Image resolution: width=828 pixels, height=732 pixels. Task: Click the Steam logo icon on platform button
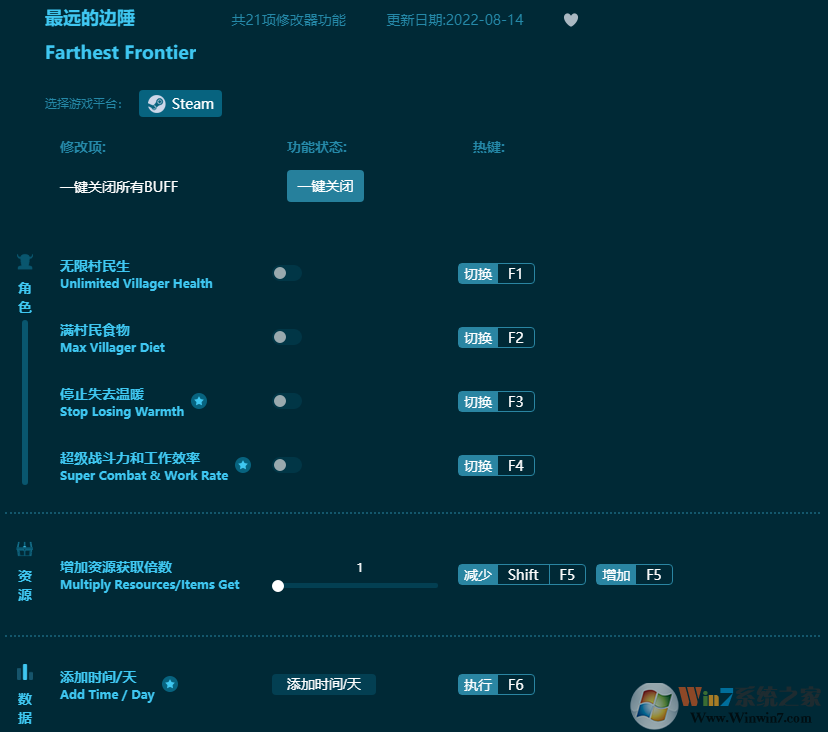tap(157, 103)
